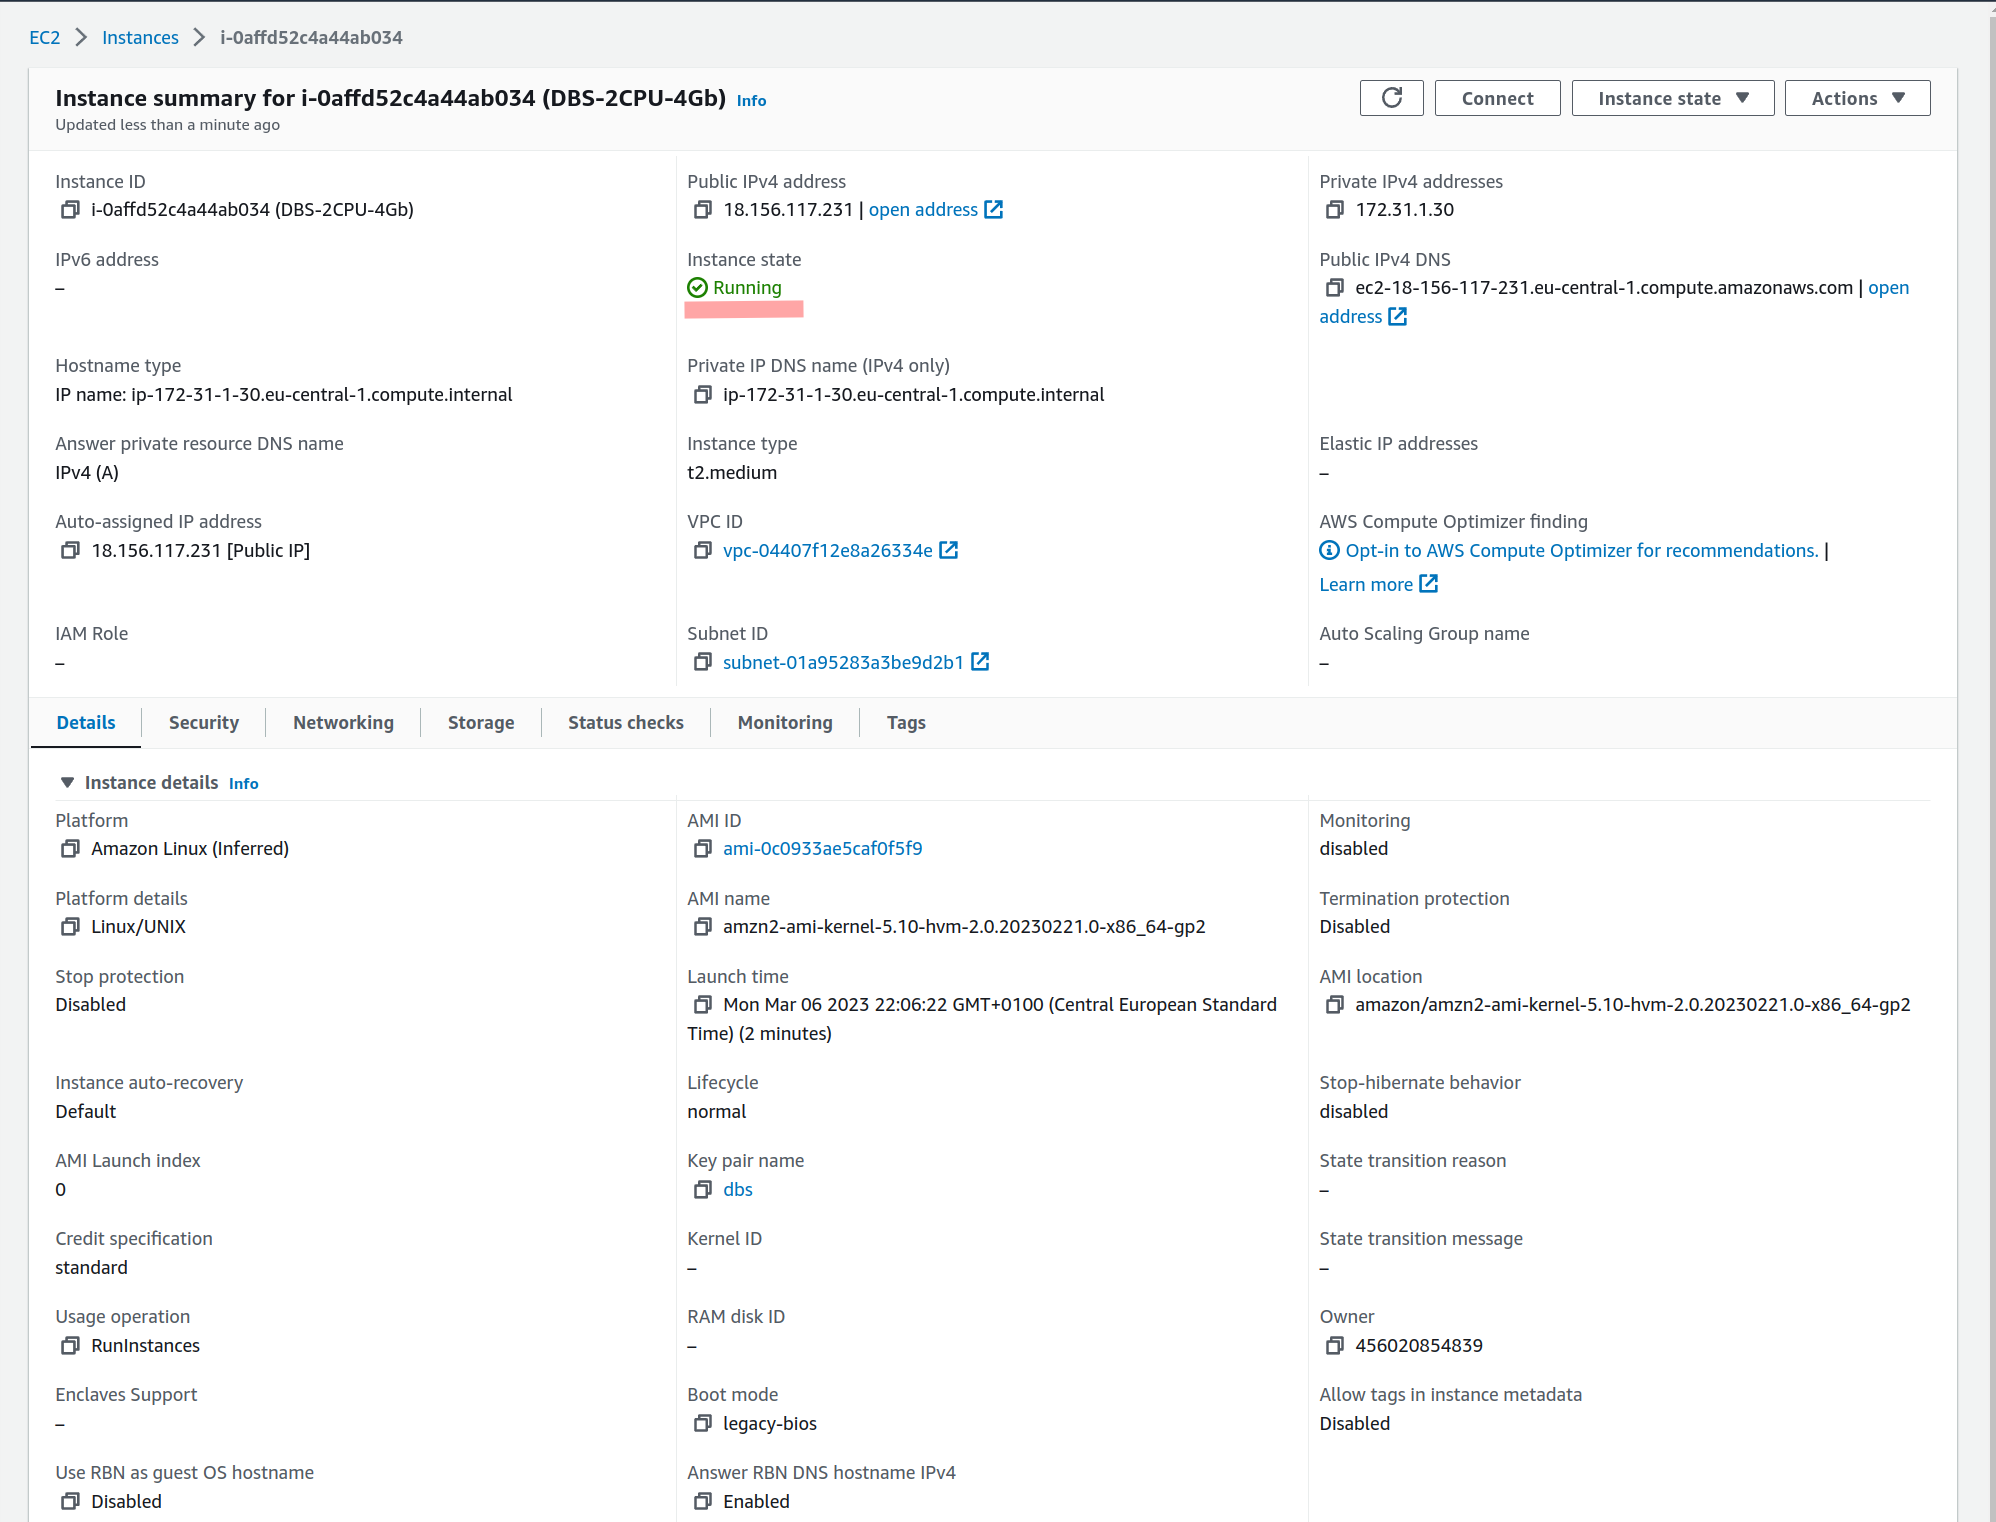Click the Connect button
The width and height of the screenshot is (1996, 1522).
pyautogui.click(x=1497, y=98)
